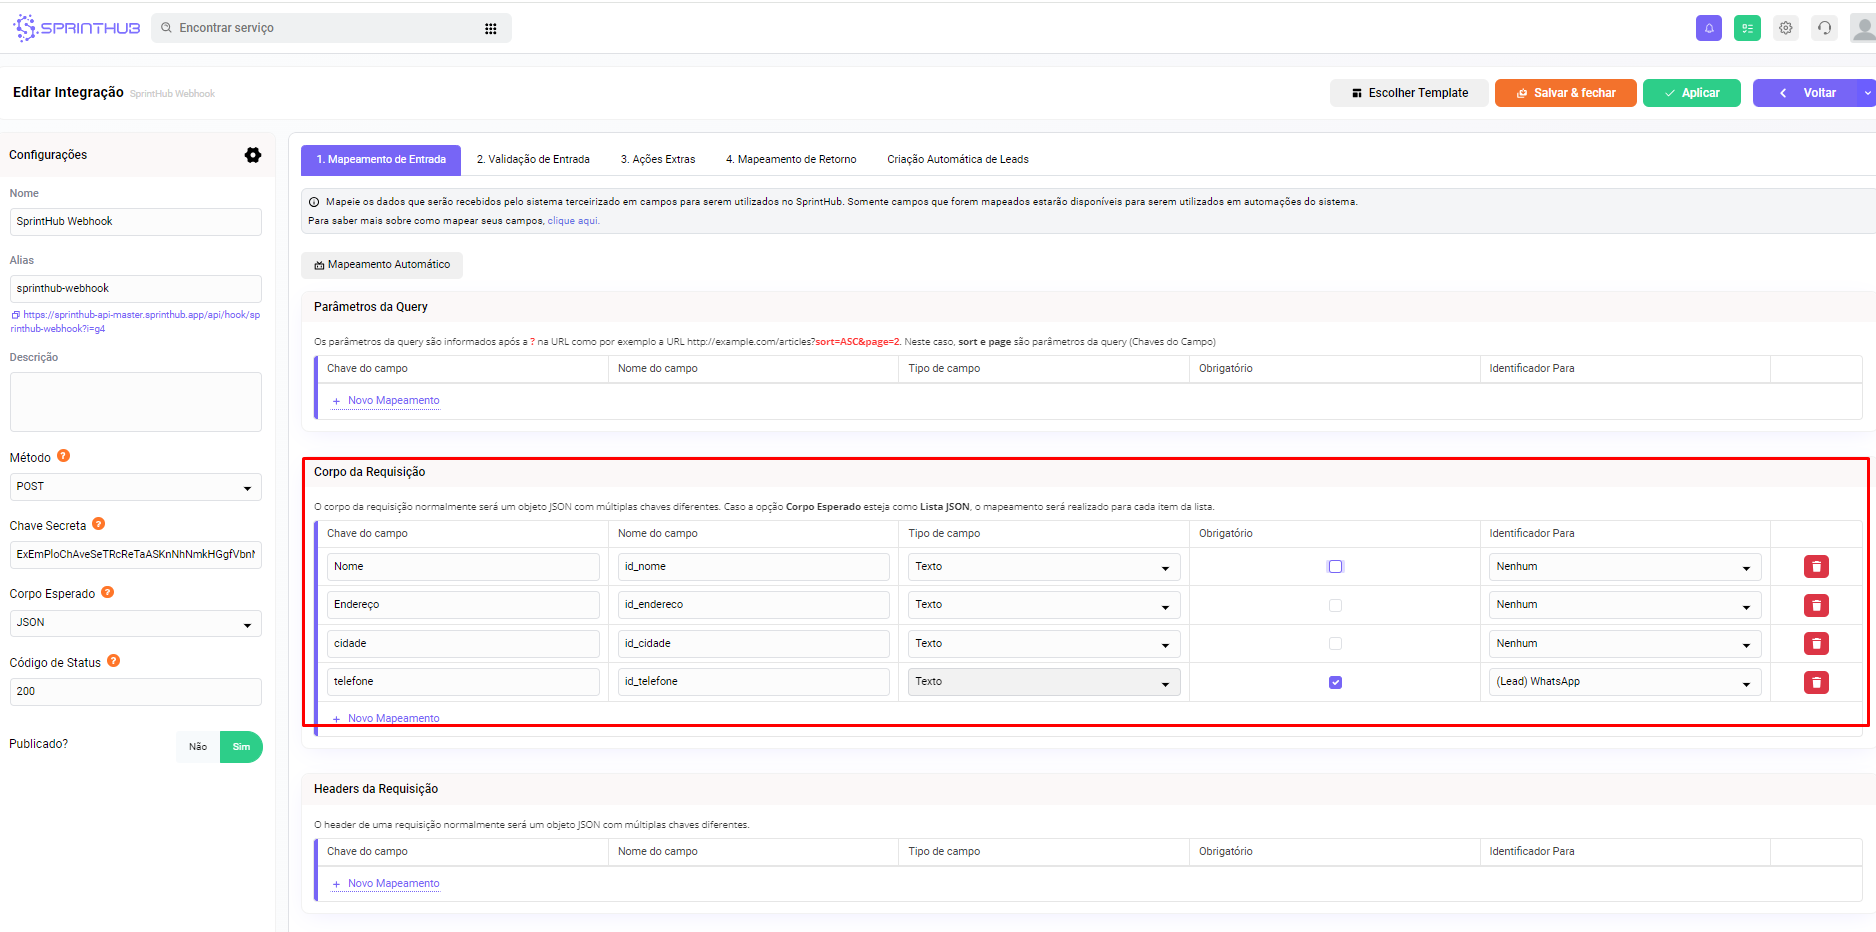Set Publicado toggle to Não

tap(198, 747)
